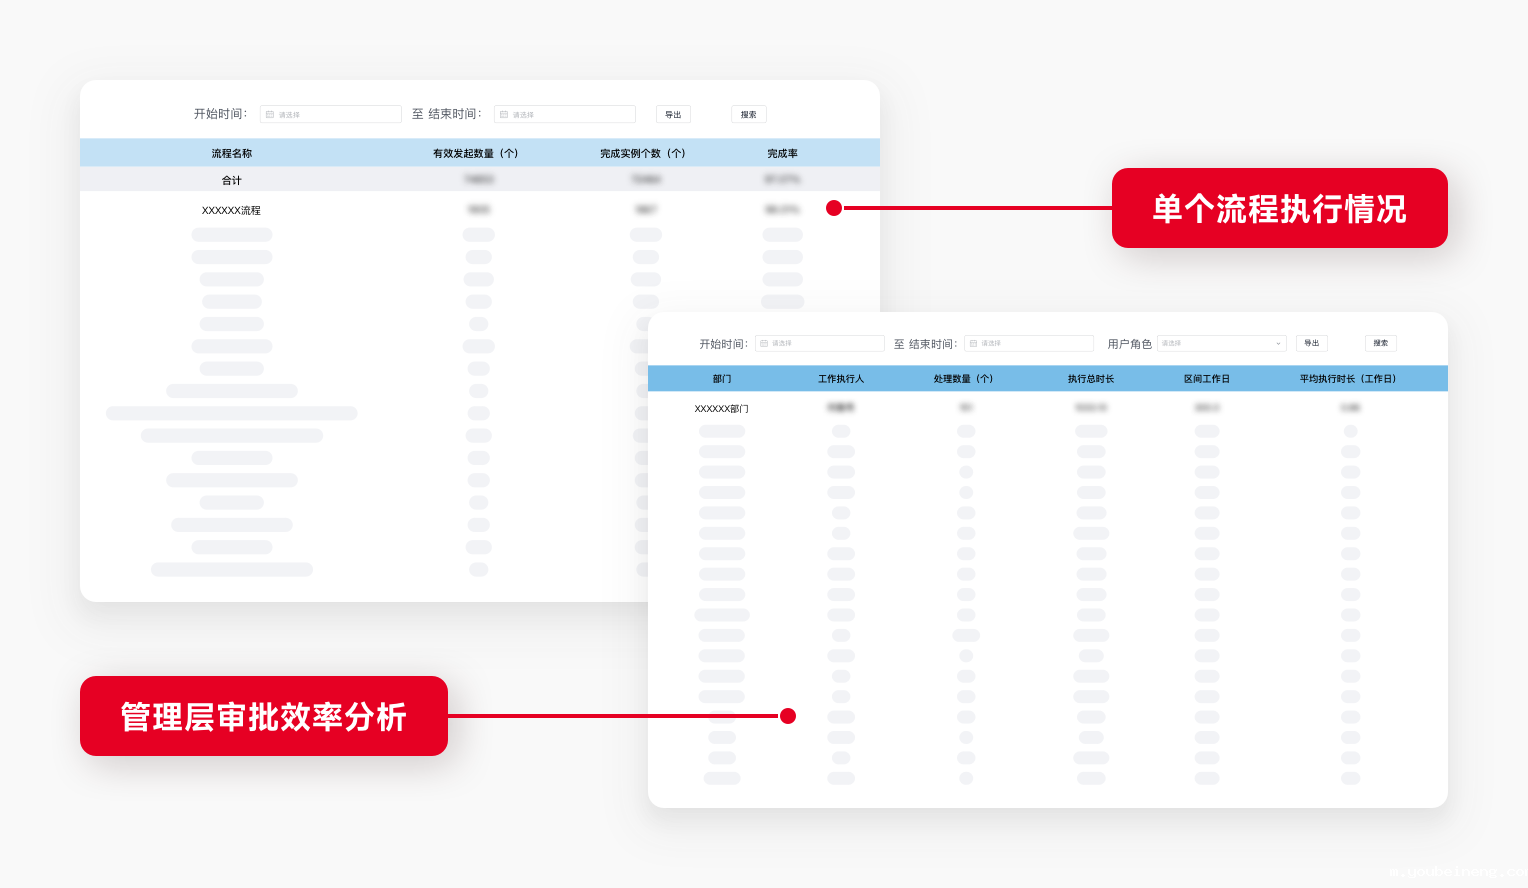Click the 执行总时长 column header

click(x=1090, y=379)
